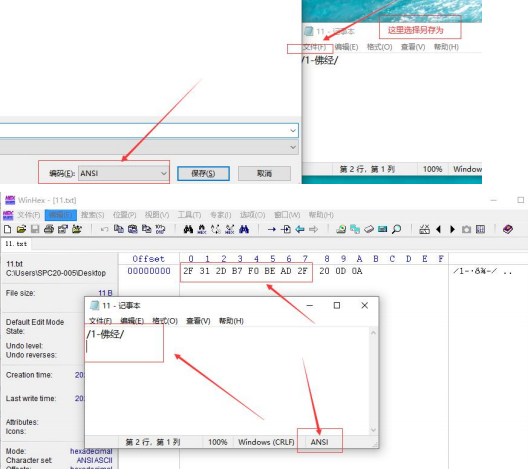Click the Open Disk icon in WinHex toolbar
Viewport: 528px width, 469px height.
point(341,229)
